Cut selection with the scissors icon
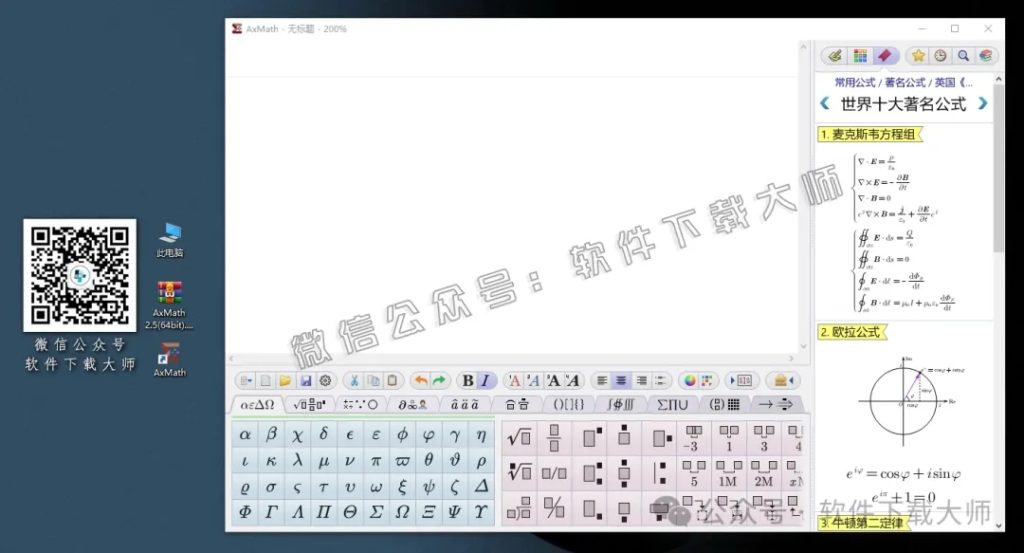Image resolution: width=1024 pixels, height=553 pixels. [354, 381]
